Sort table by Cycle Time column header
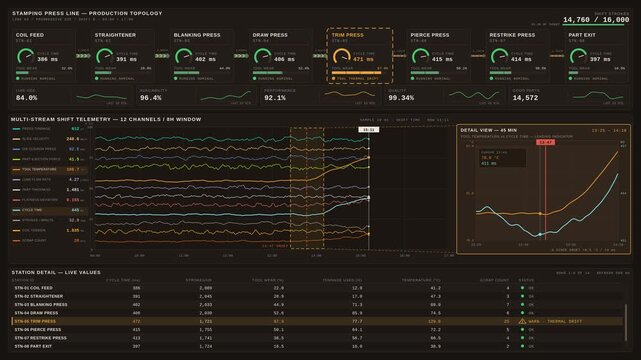 click(x=123, y=280)
